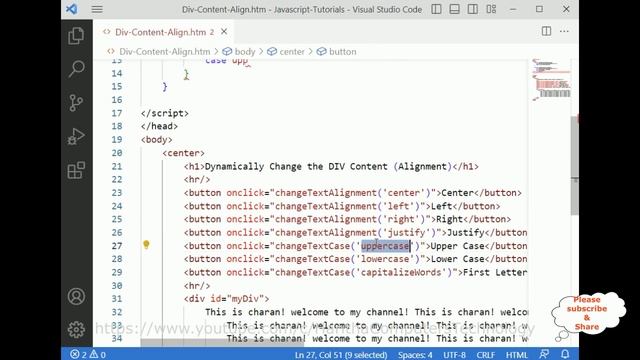Change end of line sequence CRLF
Screen dimensions: 640x360
pos(485,355)
